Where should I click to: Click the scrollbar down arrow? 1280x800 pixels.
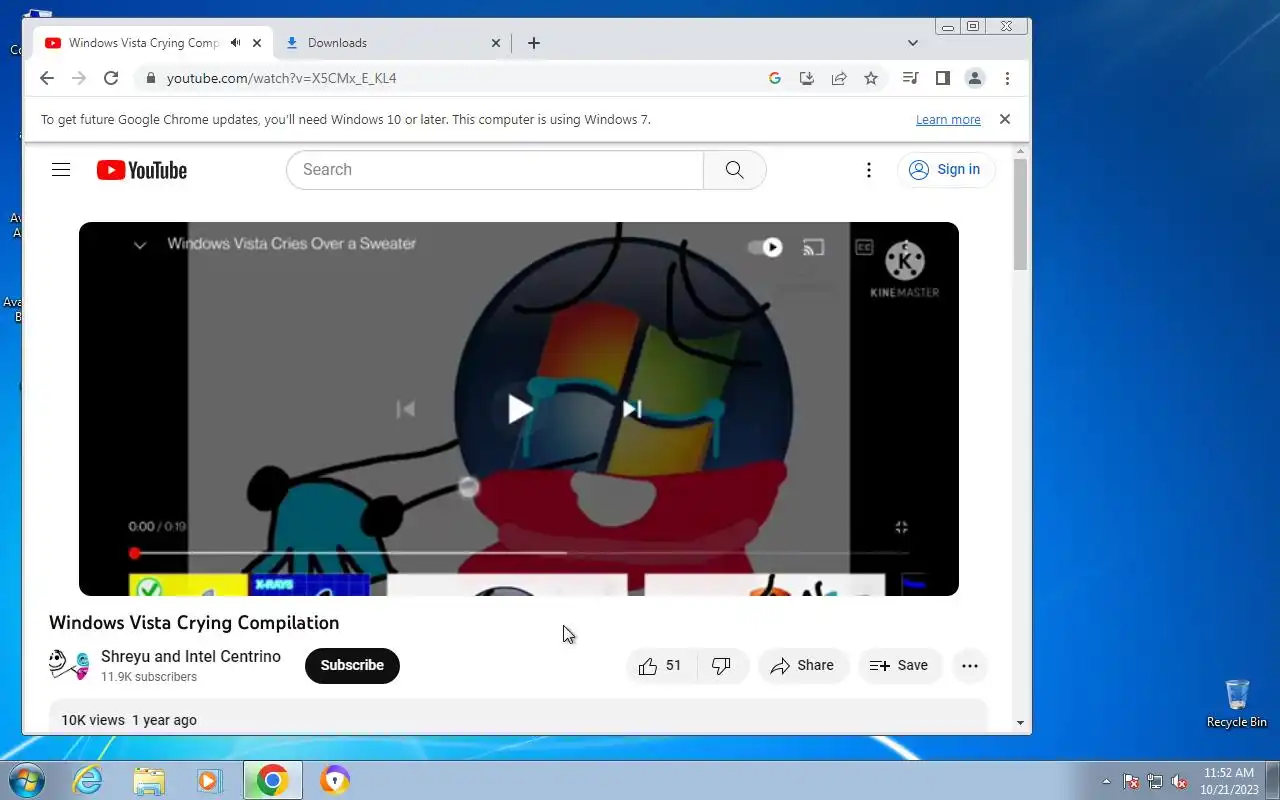(x=1020, y=723)
